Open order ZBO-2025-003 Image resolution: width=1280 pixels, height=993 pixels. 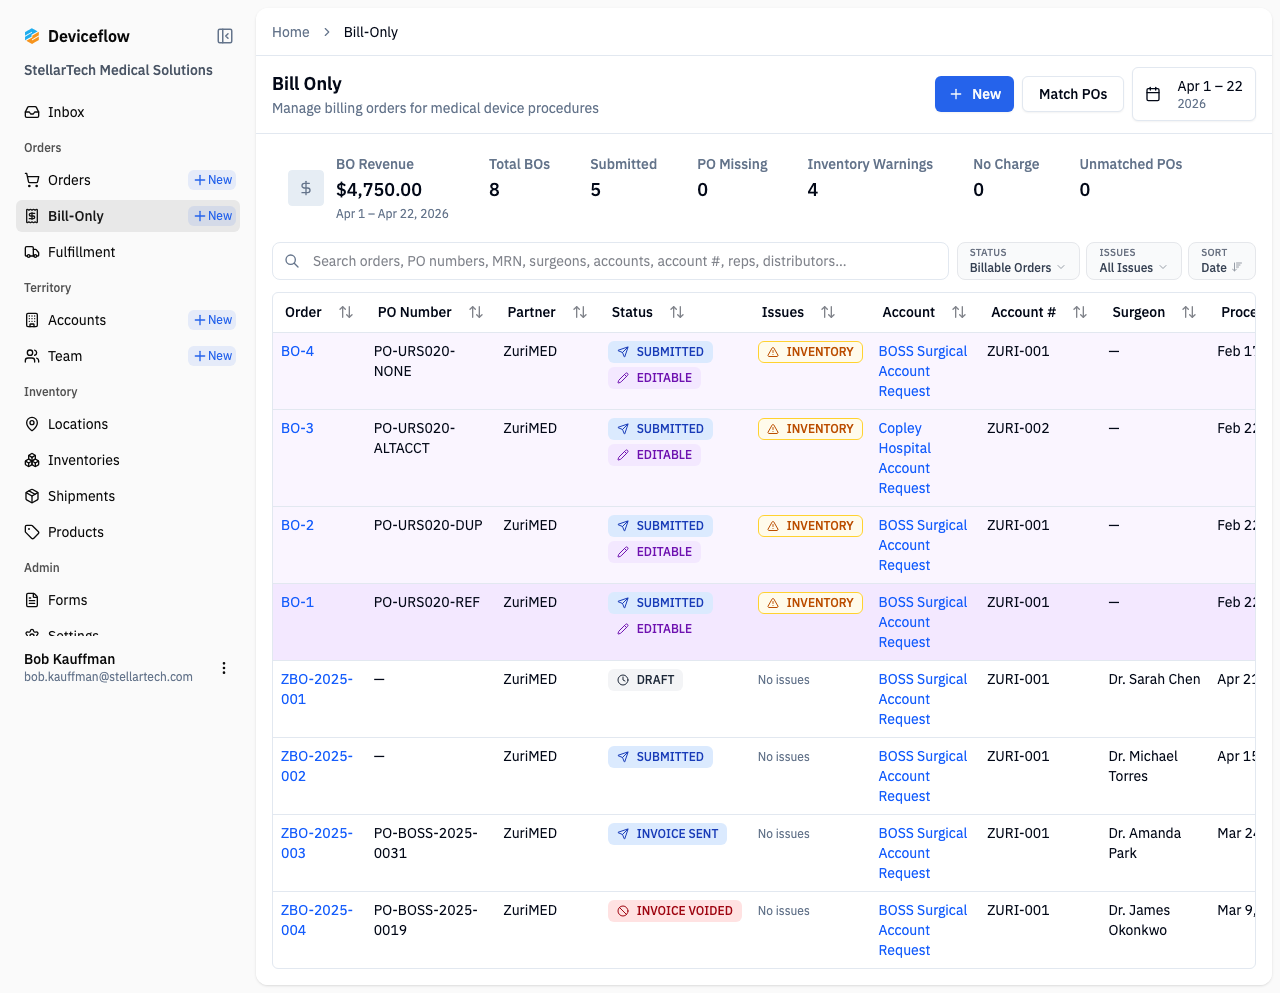point(317,843)
